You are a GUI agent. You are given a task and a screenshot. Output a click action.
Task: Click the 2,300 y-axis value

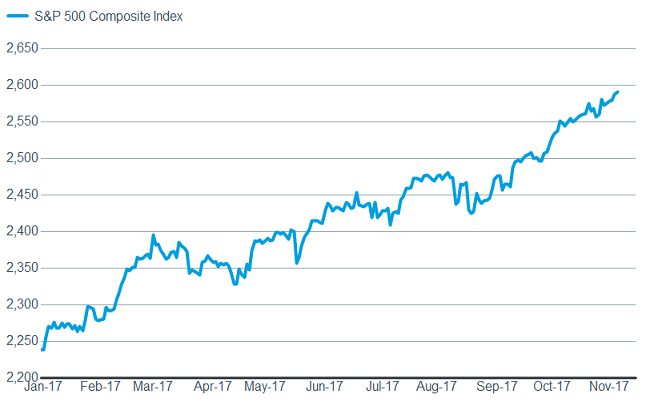coord(21,304)
